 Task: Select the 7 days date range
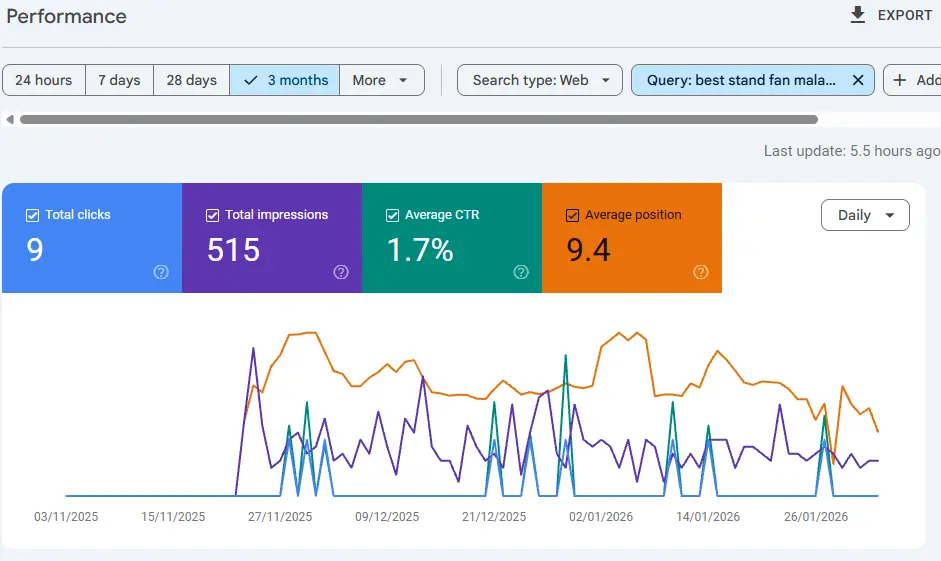pos(119,80)
